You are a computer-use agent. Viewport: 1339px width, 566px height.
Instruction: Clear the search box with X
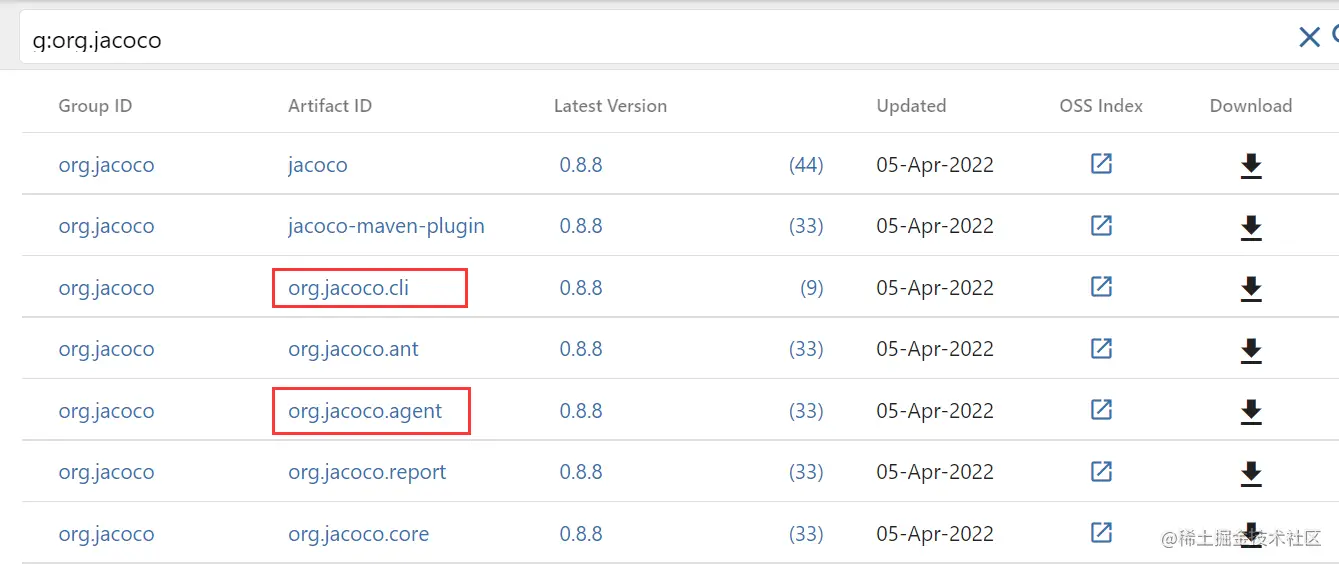coord(1309,38)
